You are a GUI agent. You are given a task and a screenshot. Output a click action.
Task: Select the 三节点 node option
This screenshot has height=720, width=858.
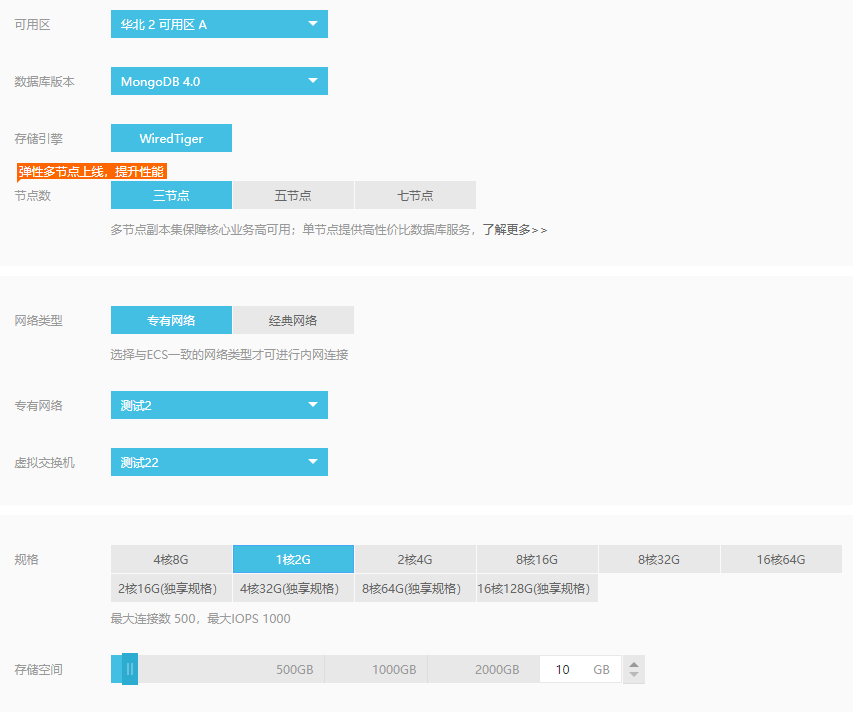tap(171, 195)
